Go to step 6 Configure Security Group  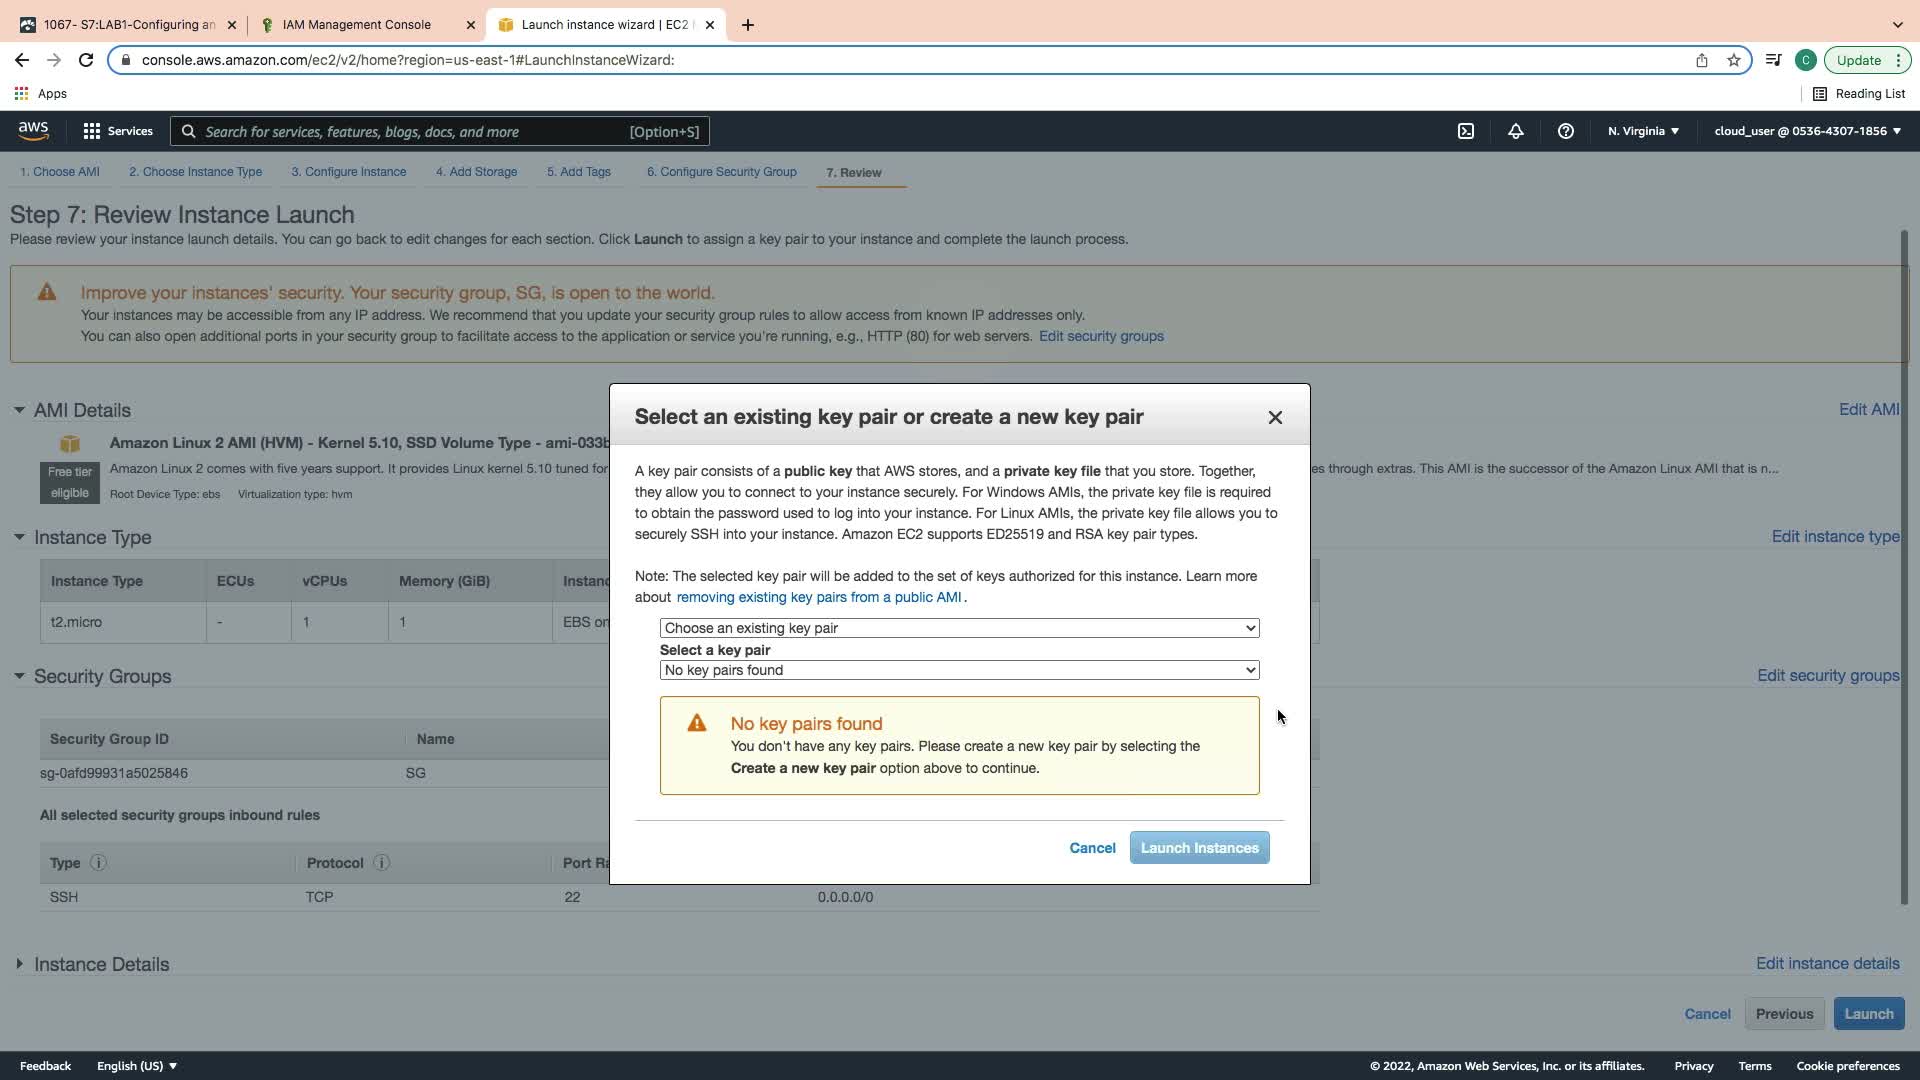[x=721, y=172]
